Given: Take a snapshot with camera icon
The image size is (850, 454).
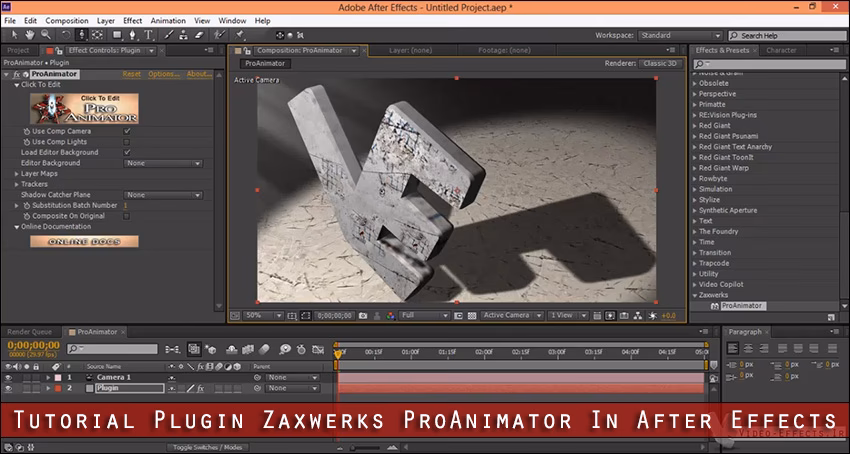Looking at the screenshot, I should coord(363,316).
